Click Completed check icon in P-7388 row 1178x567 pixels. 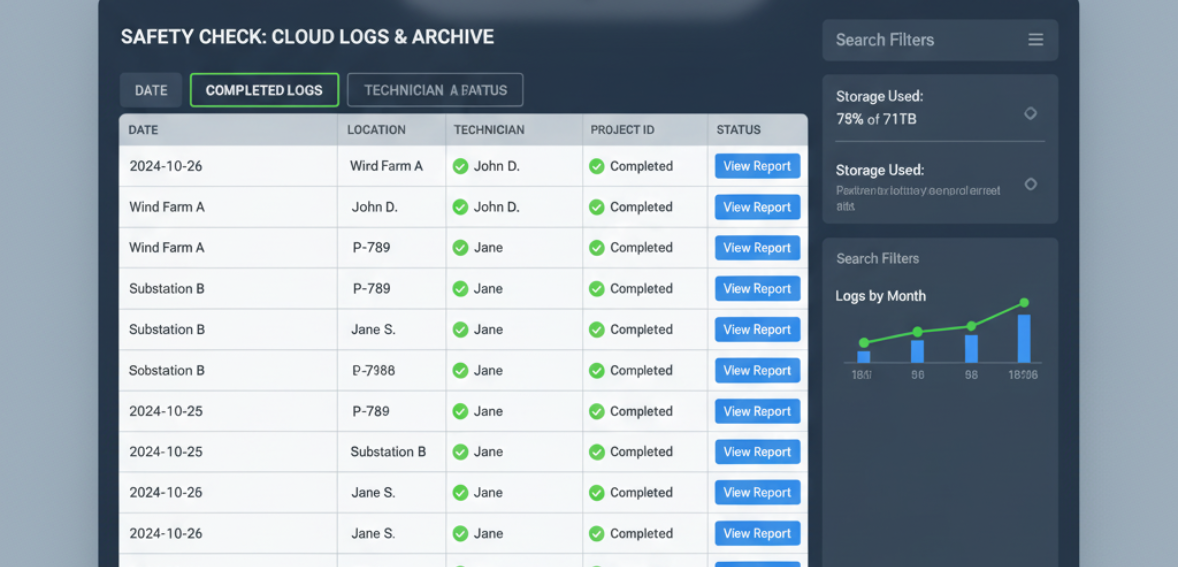click(596, 370)
